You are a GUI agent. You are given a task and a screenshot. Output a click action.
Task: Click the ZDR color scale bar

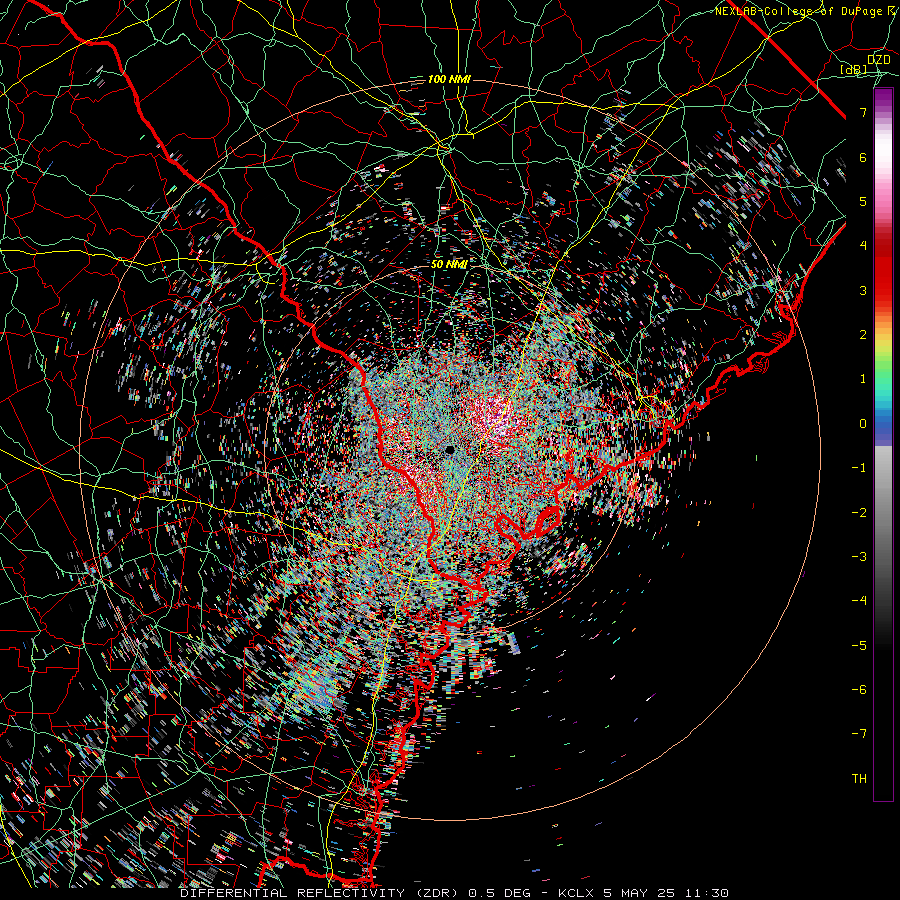click(883, 444)
